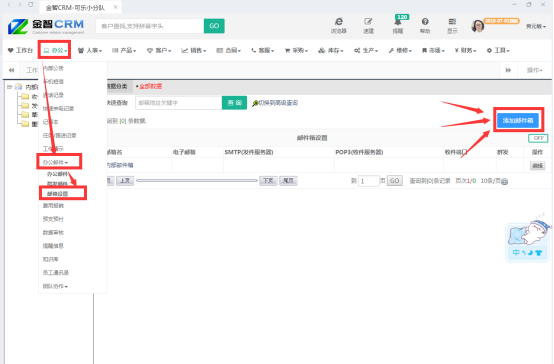
Task: Click the pagination GO button
Action: 395,181
